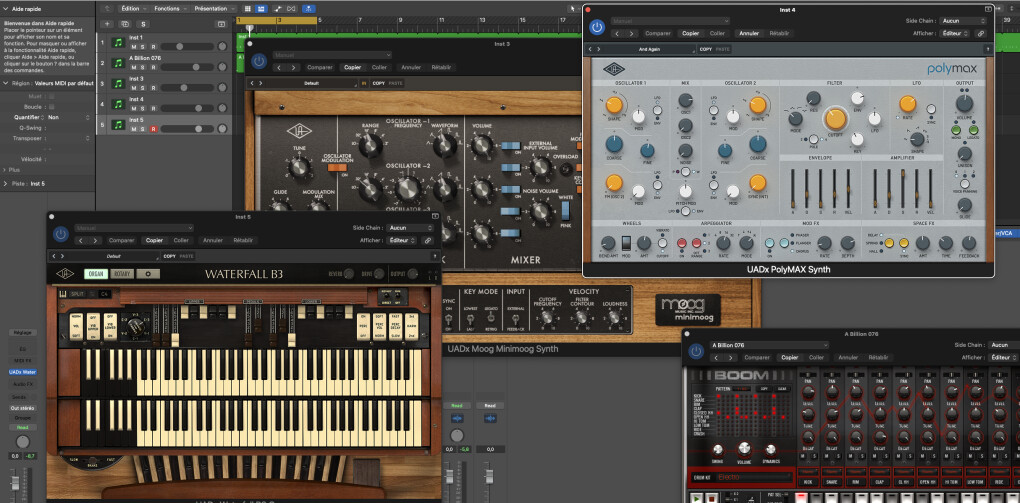This screenshot has height=503, width=1020.
Task: Click the keyboard split icon on Waterfall B3
Action: click(64, 294)
